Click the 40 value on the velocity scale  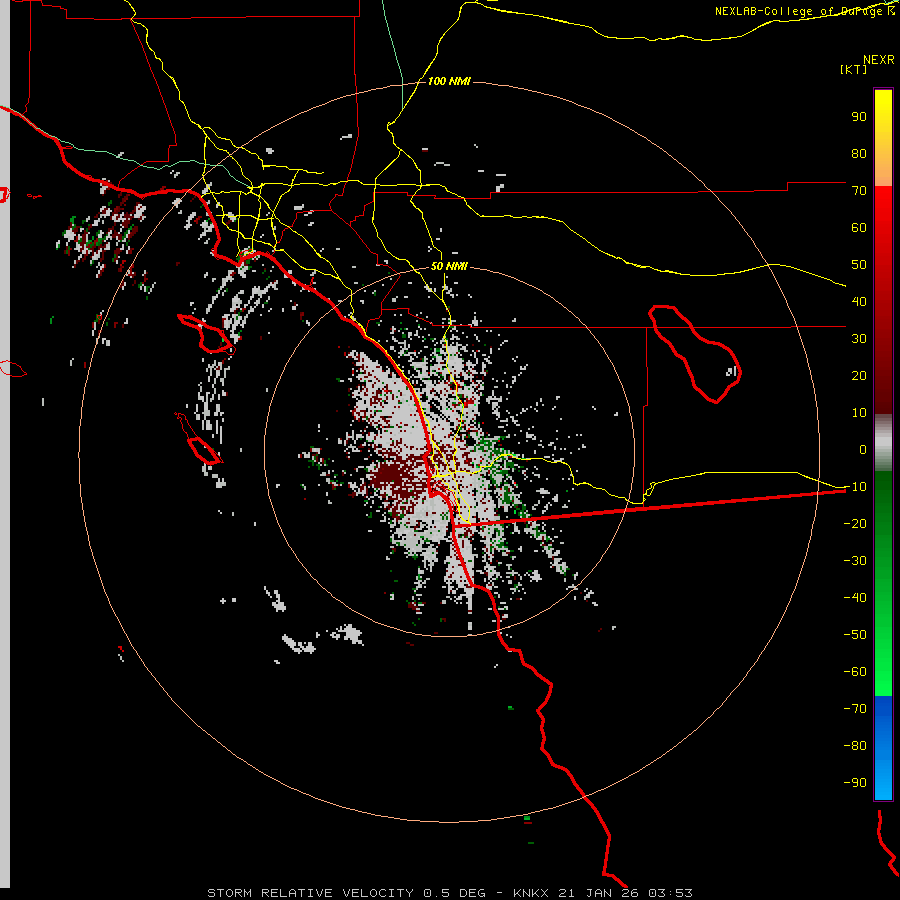click(859, 301)
